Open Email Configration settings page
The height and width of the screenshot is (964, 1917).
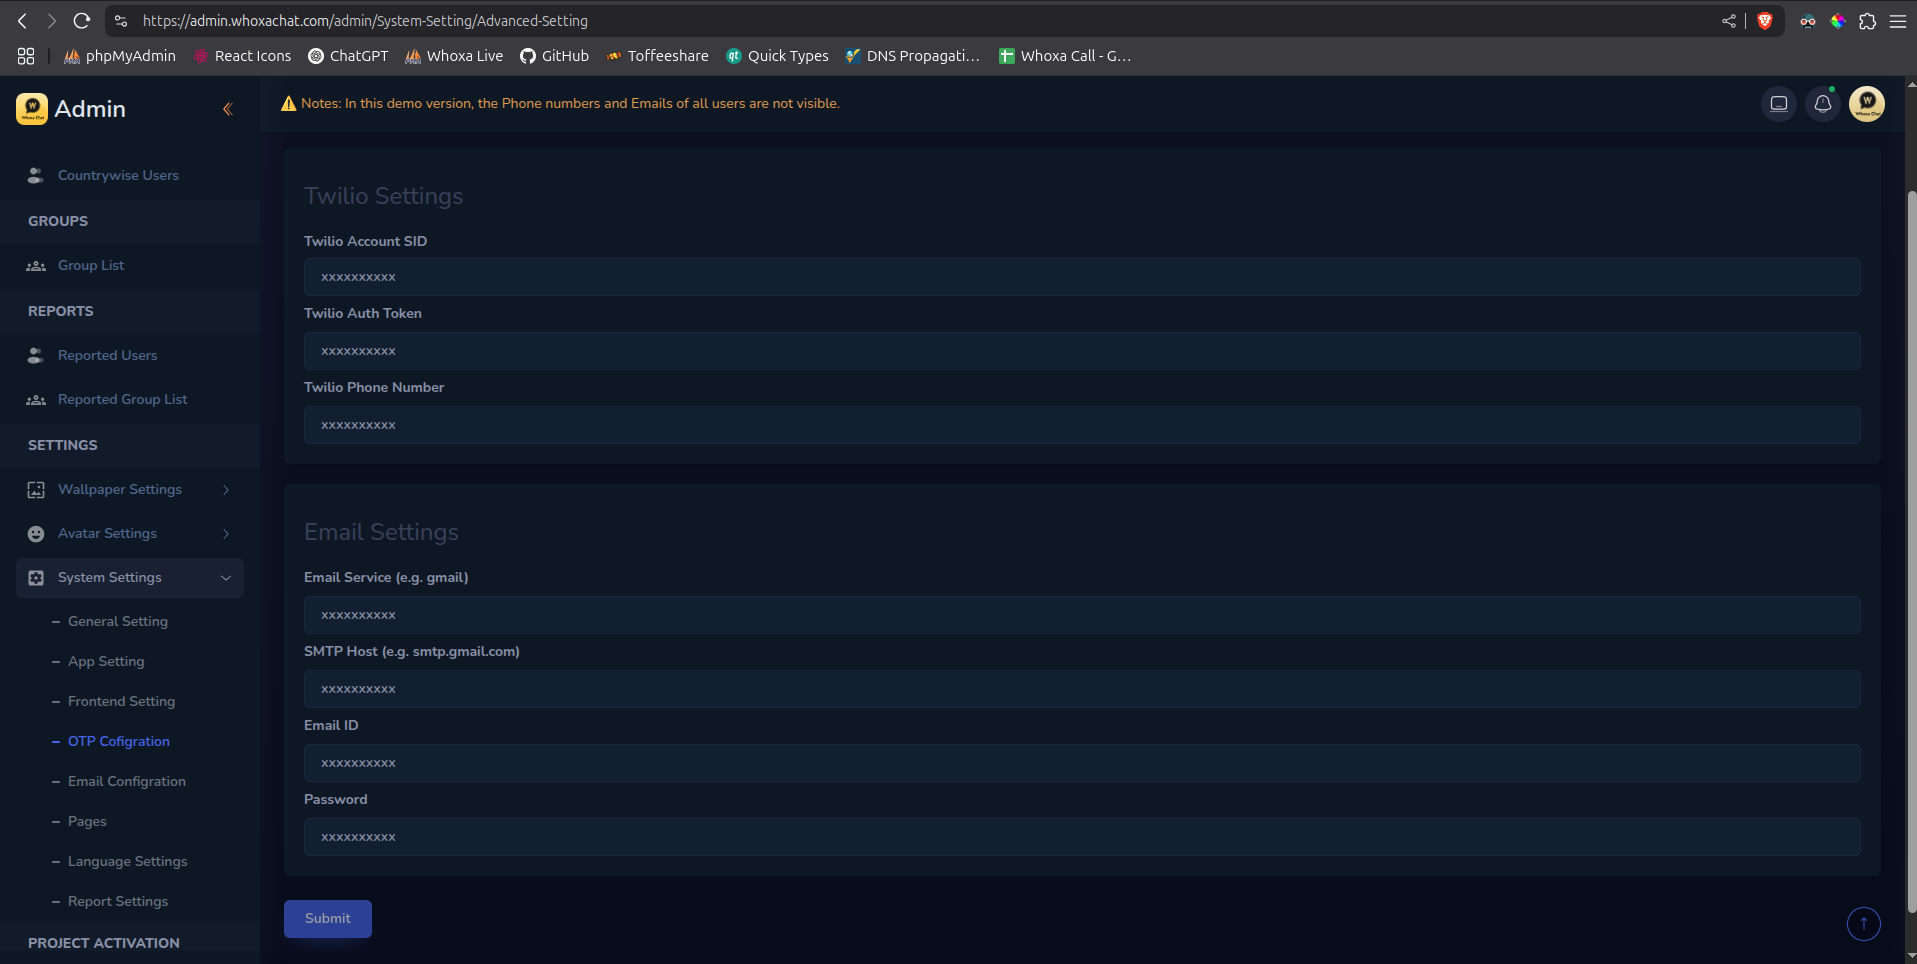(x=126, y=781)
